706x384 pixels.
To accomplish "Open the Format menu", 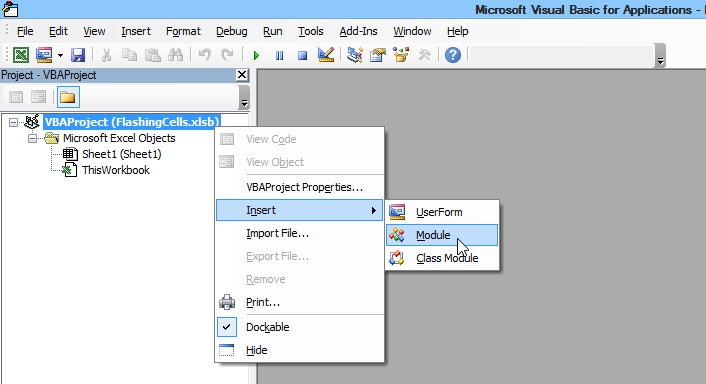I will tap(183, 32).
